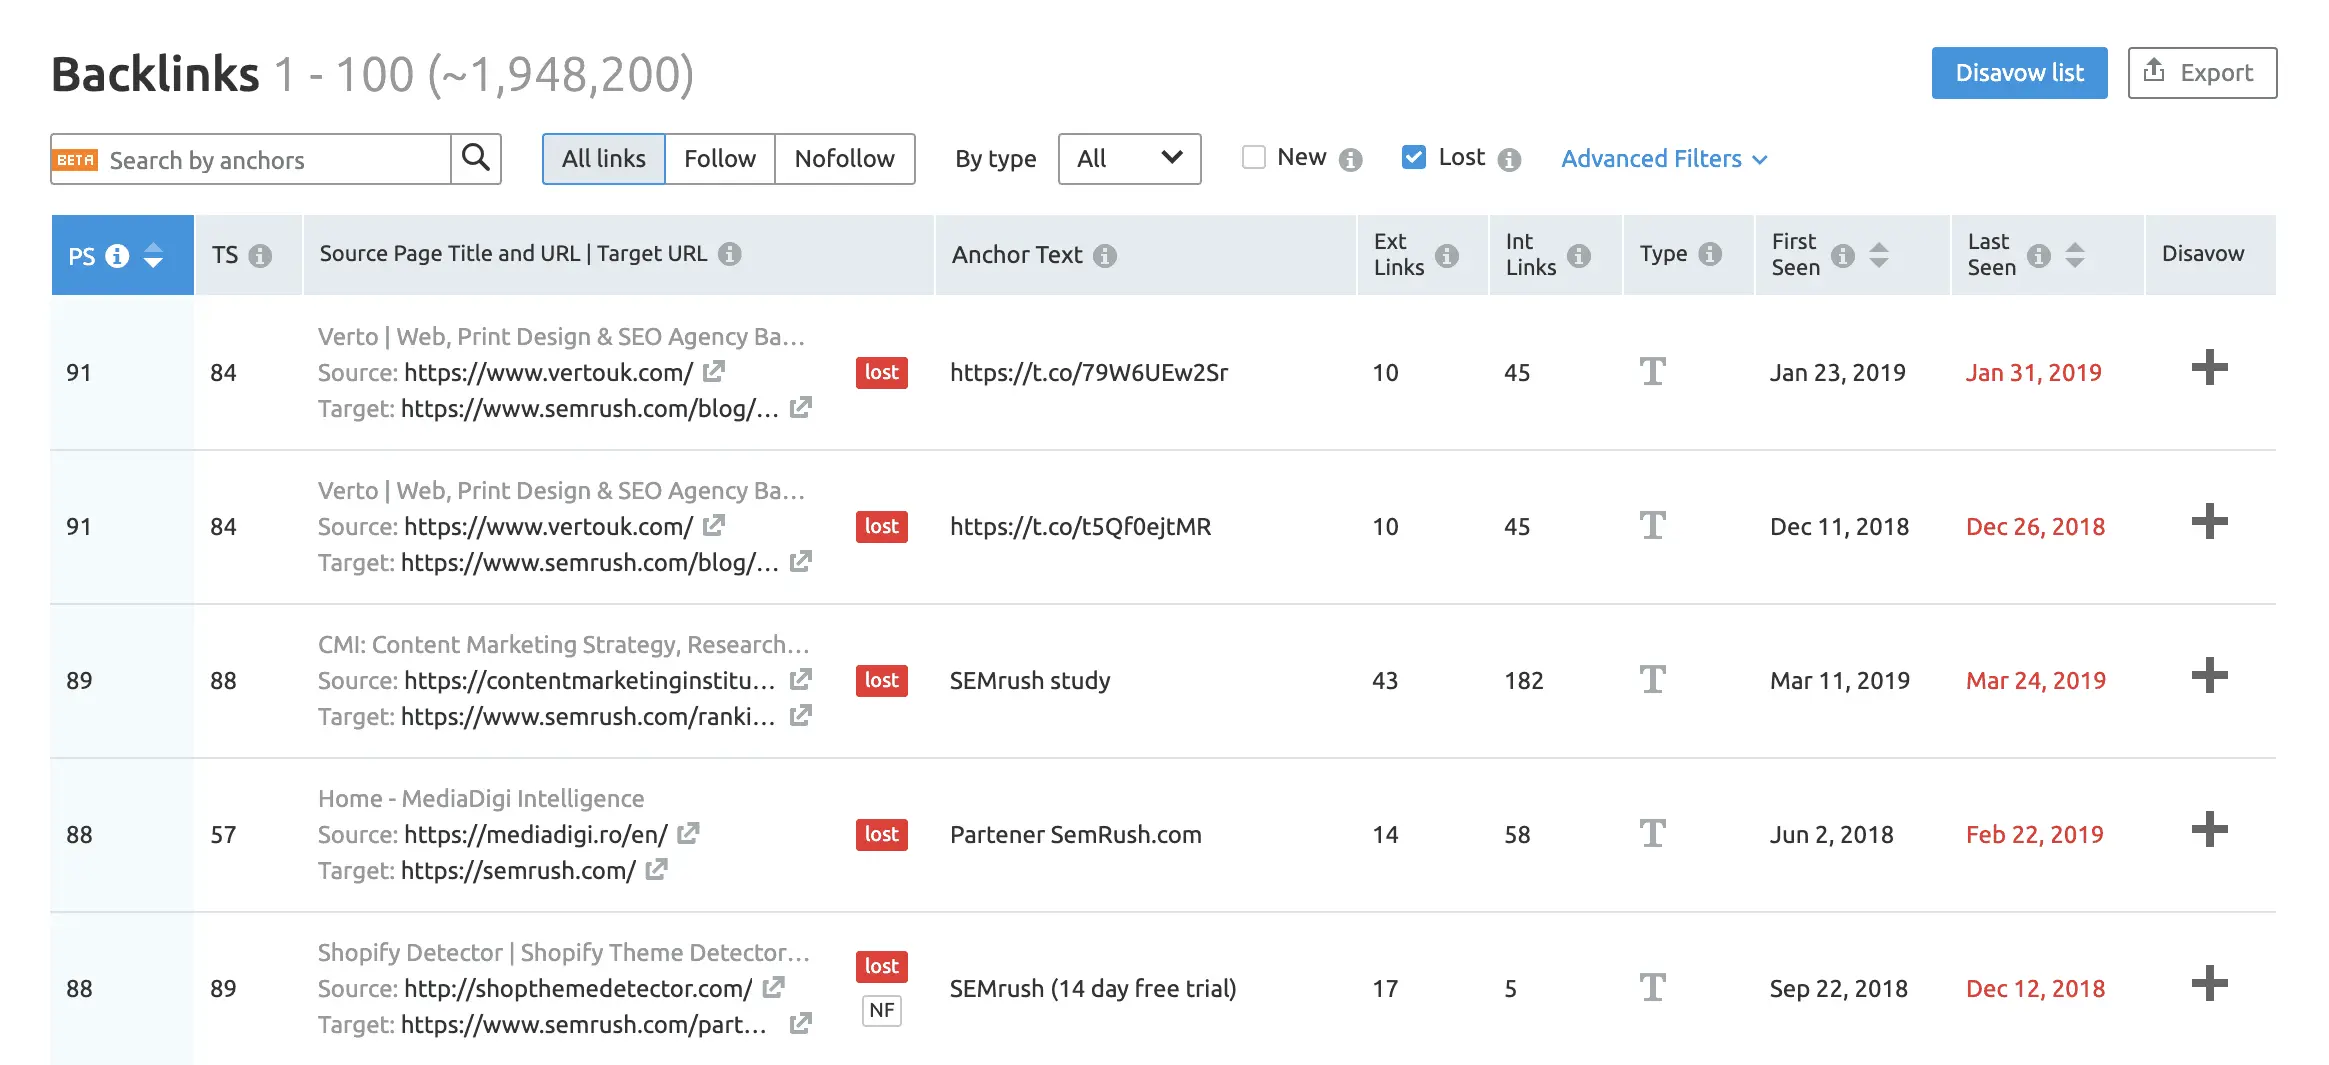
Task: Add Mar 24, 2019 row to disavow
Action: click(2209, 676)
